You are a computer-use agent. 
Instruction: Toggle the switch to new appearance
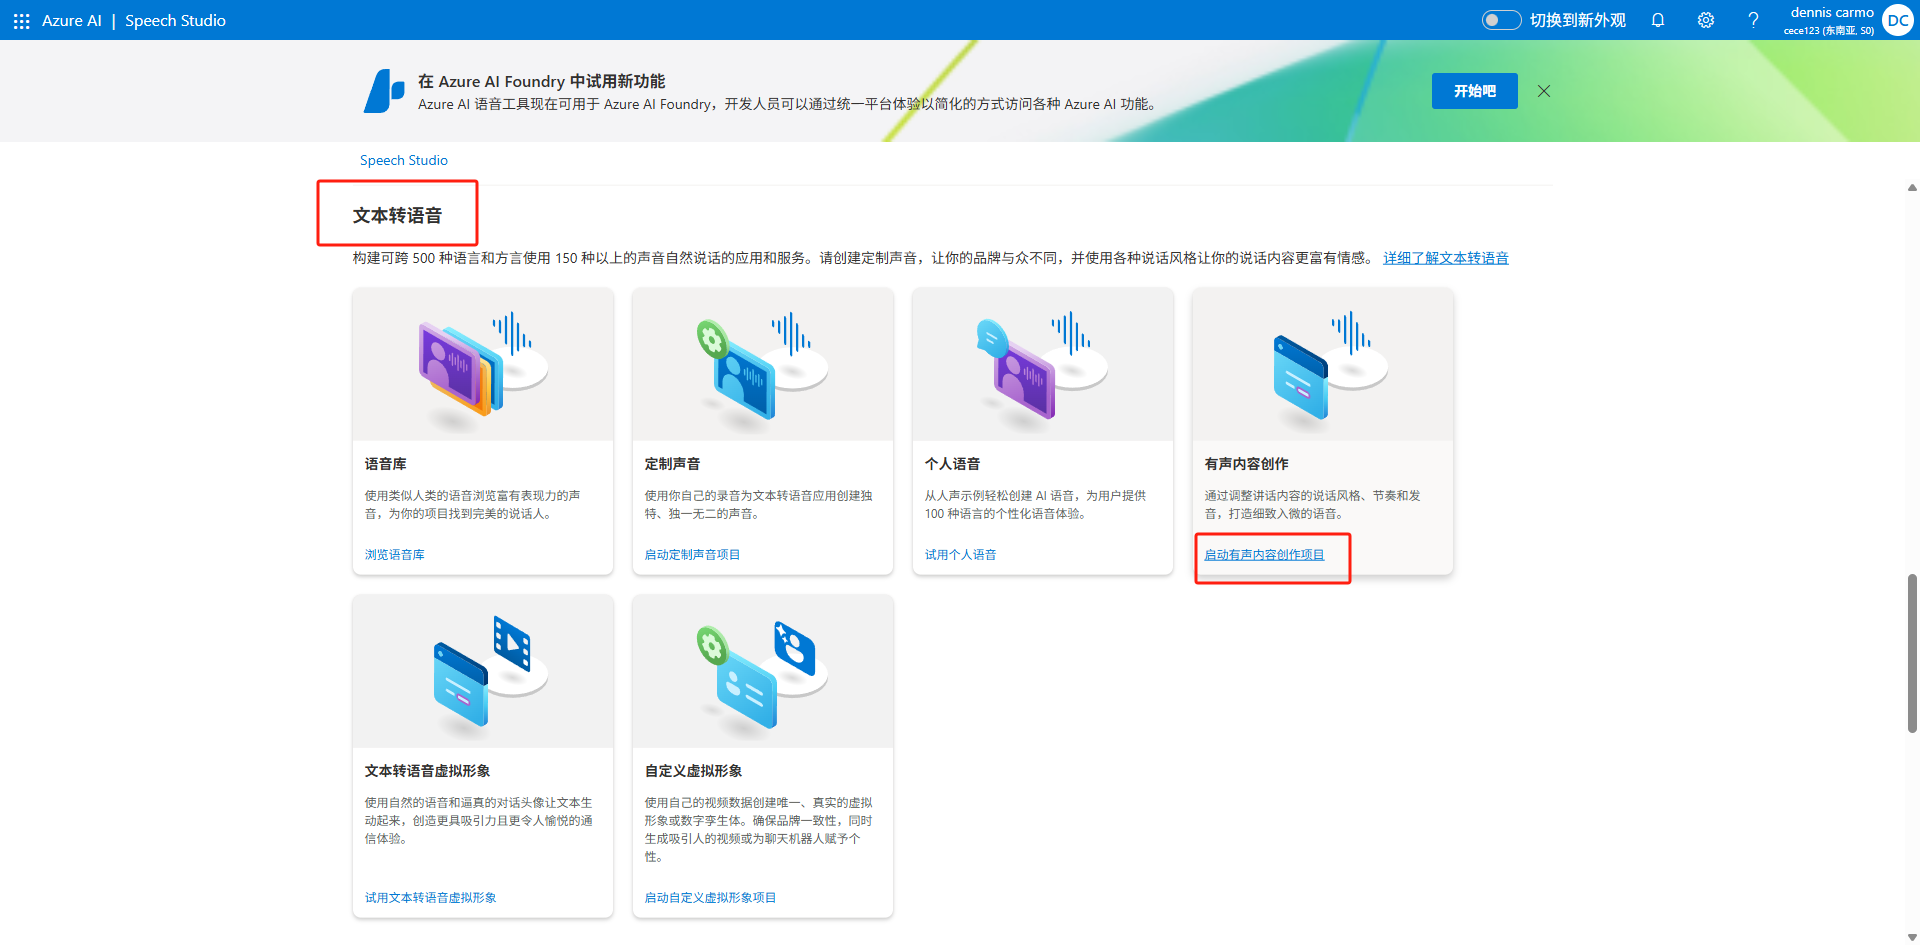coord(1501,20)
